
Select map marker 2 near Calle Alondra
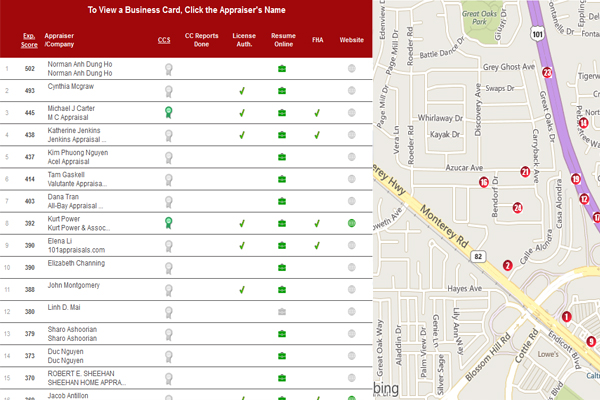click(x=508, y=265)
